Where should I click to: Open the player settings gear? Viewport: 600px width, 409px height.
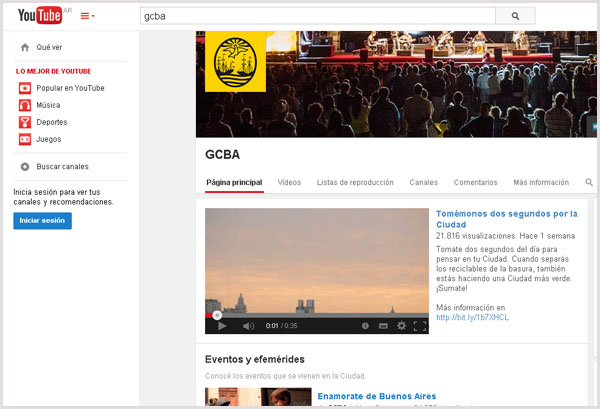click(401, 326)
